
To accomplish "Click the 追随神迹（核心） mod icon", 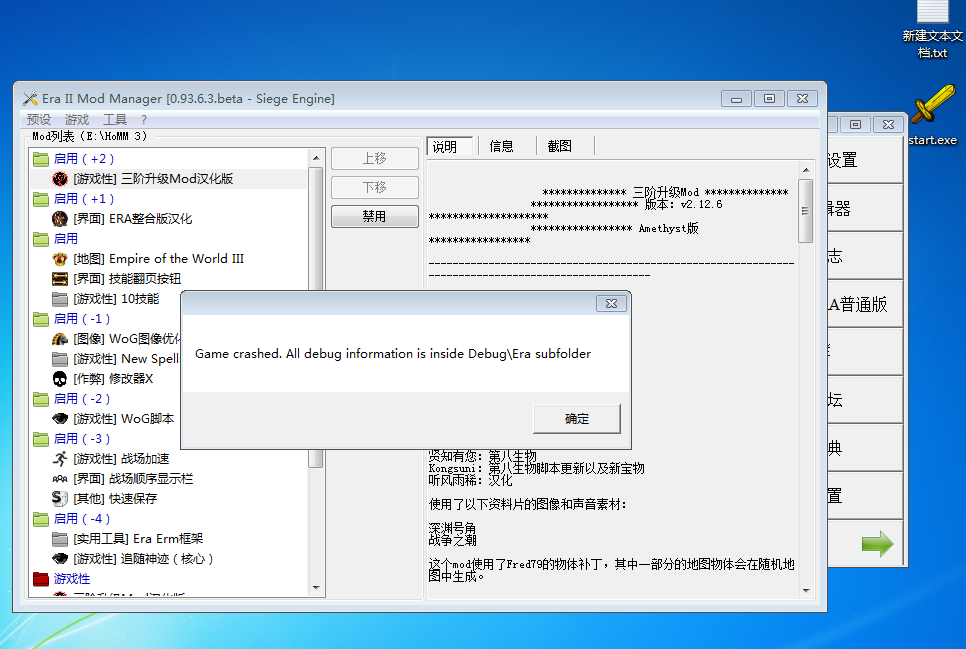I will (x=60, y=558).
